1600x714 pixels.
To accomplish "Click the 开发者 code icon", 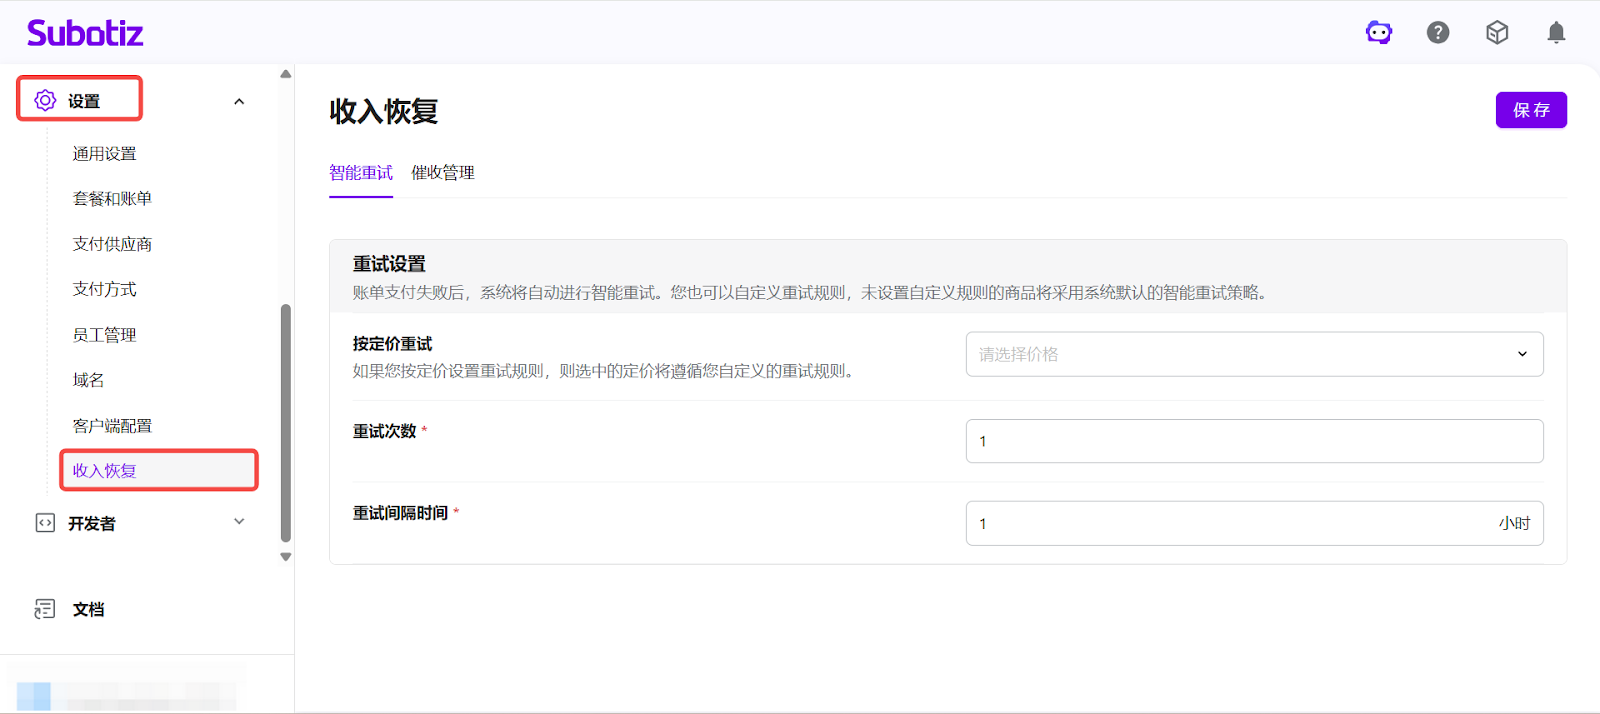I will click(45, 523).
